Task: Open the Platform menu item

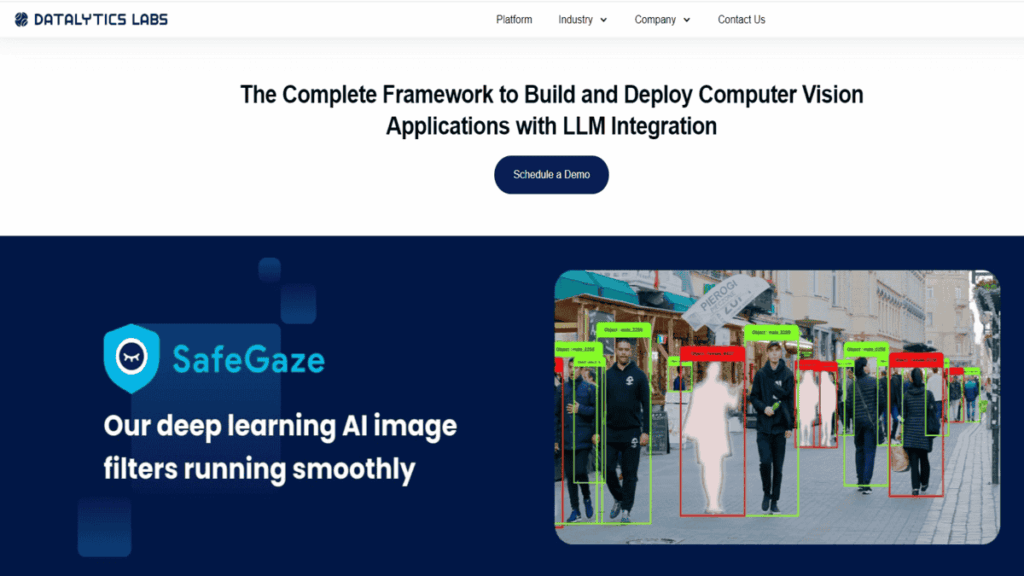Action: pyautogui.click(x=514, y=20)
